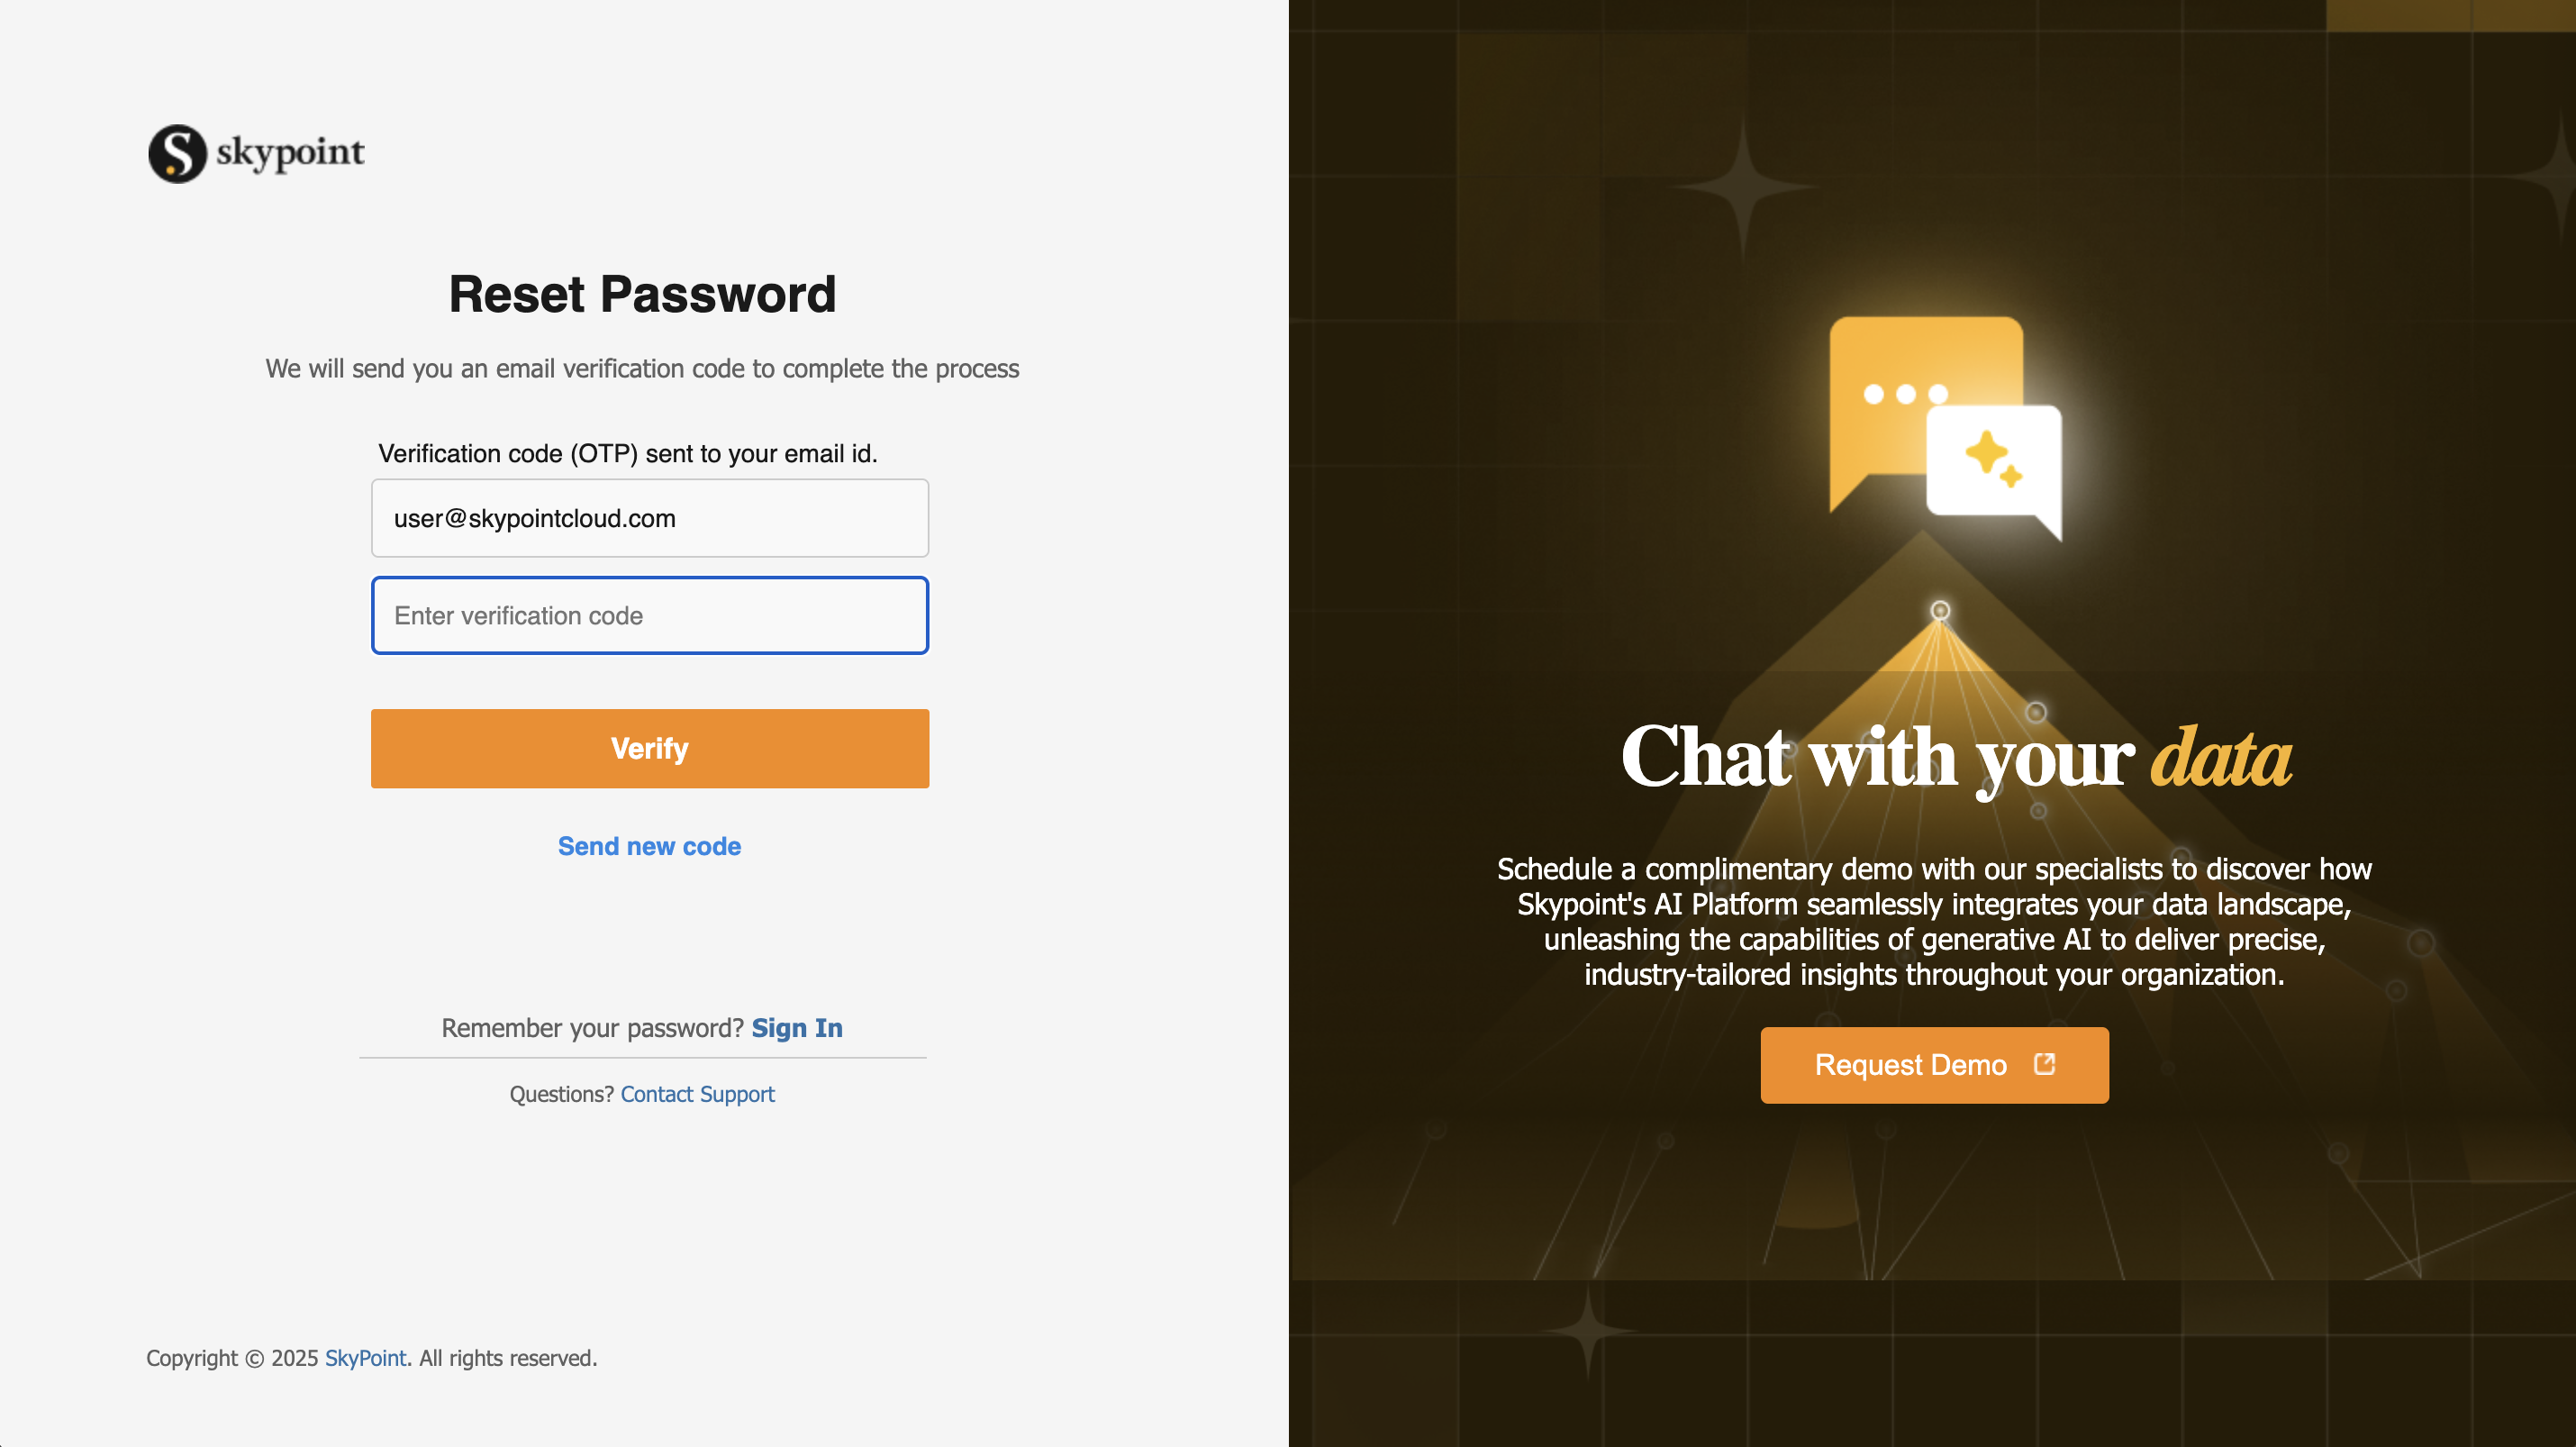Viewport: 2576px width, 1447px height.
Task: Click the skypoint wordmark in the header
Action: point(290,152)
